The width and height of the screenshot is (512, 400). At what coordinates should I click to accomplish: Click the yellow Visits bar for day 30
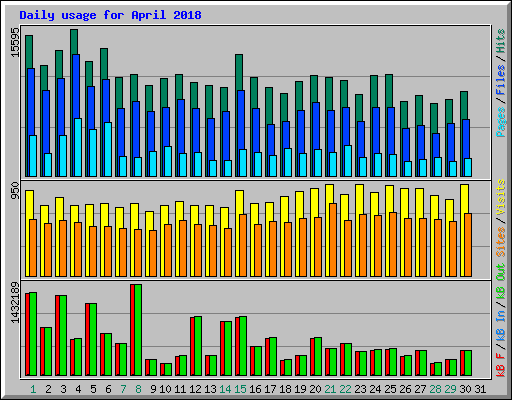click(464, 199)
